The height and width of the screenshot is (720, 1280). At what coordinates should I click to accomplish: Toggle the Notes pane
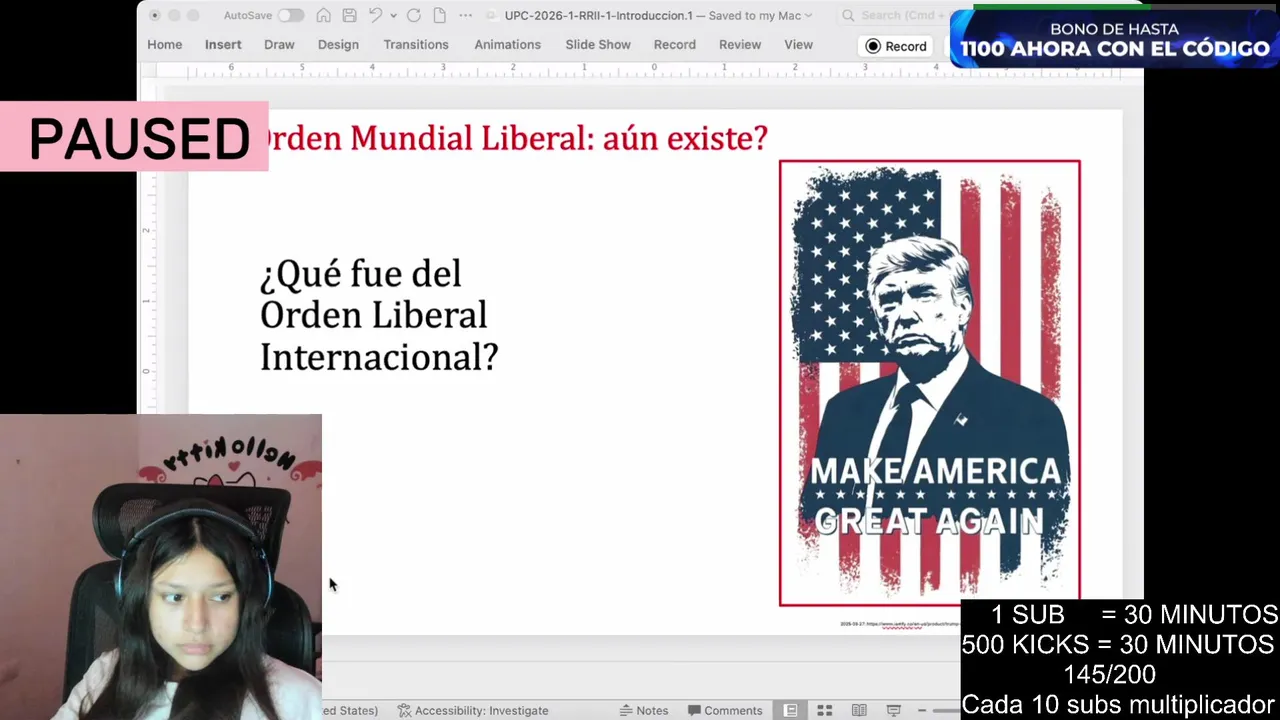(643, 710)
